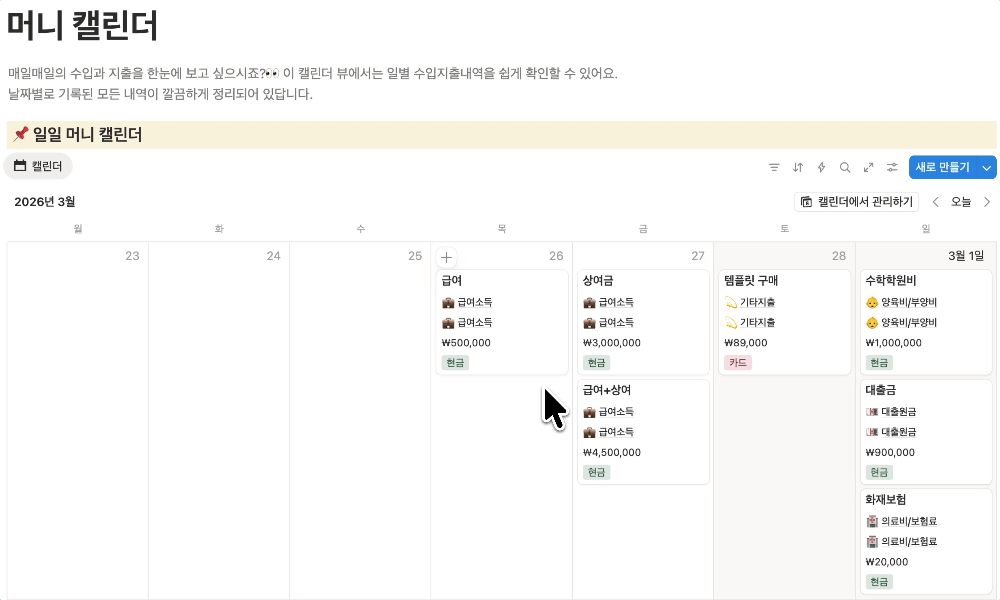Viewport: 1000px width, 600px height.
Task: Click the search magnifier icon
Action: 845,167
